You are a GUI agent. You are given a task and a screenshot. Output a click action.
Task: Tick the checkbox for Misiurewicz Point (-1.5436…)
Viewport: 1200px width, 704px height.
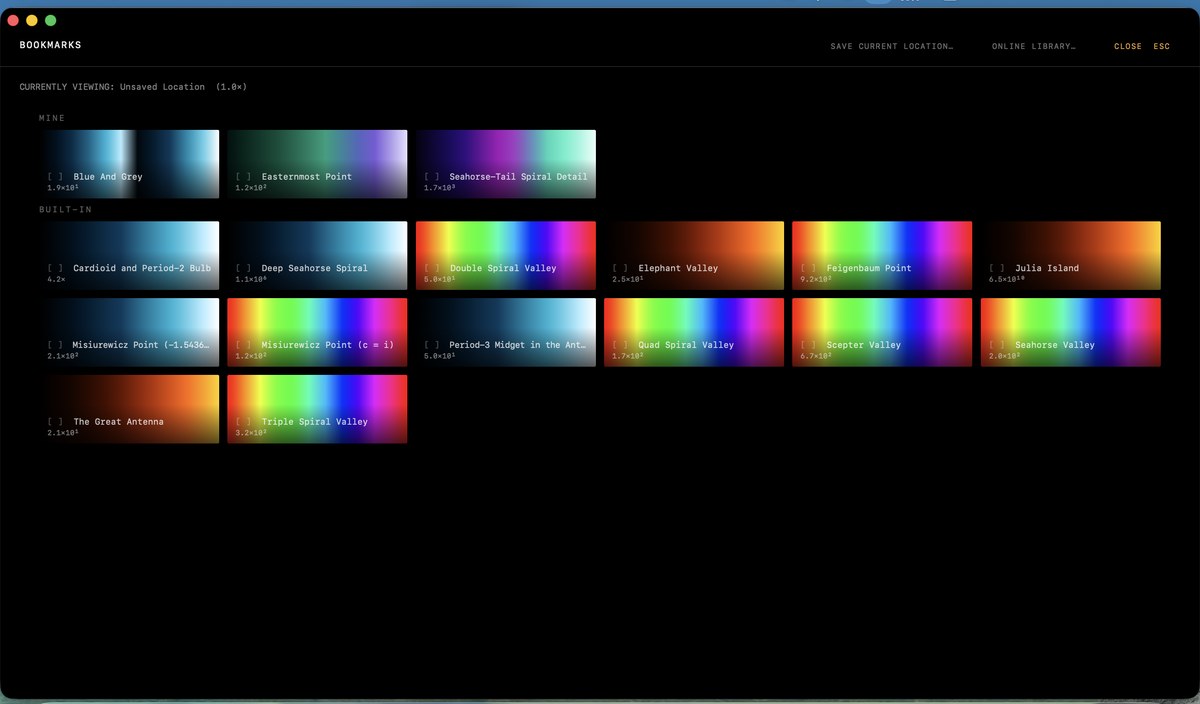pos(55,345)
